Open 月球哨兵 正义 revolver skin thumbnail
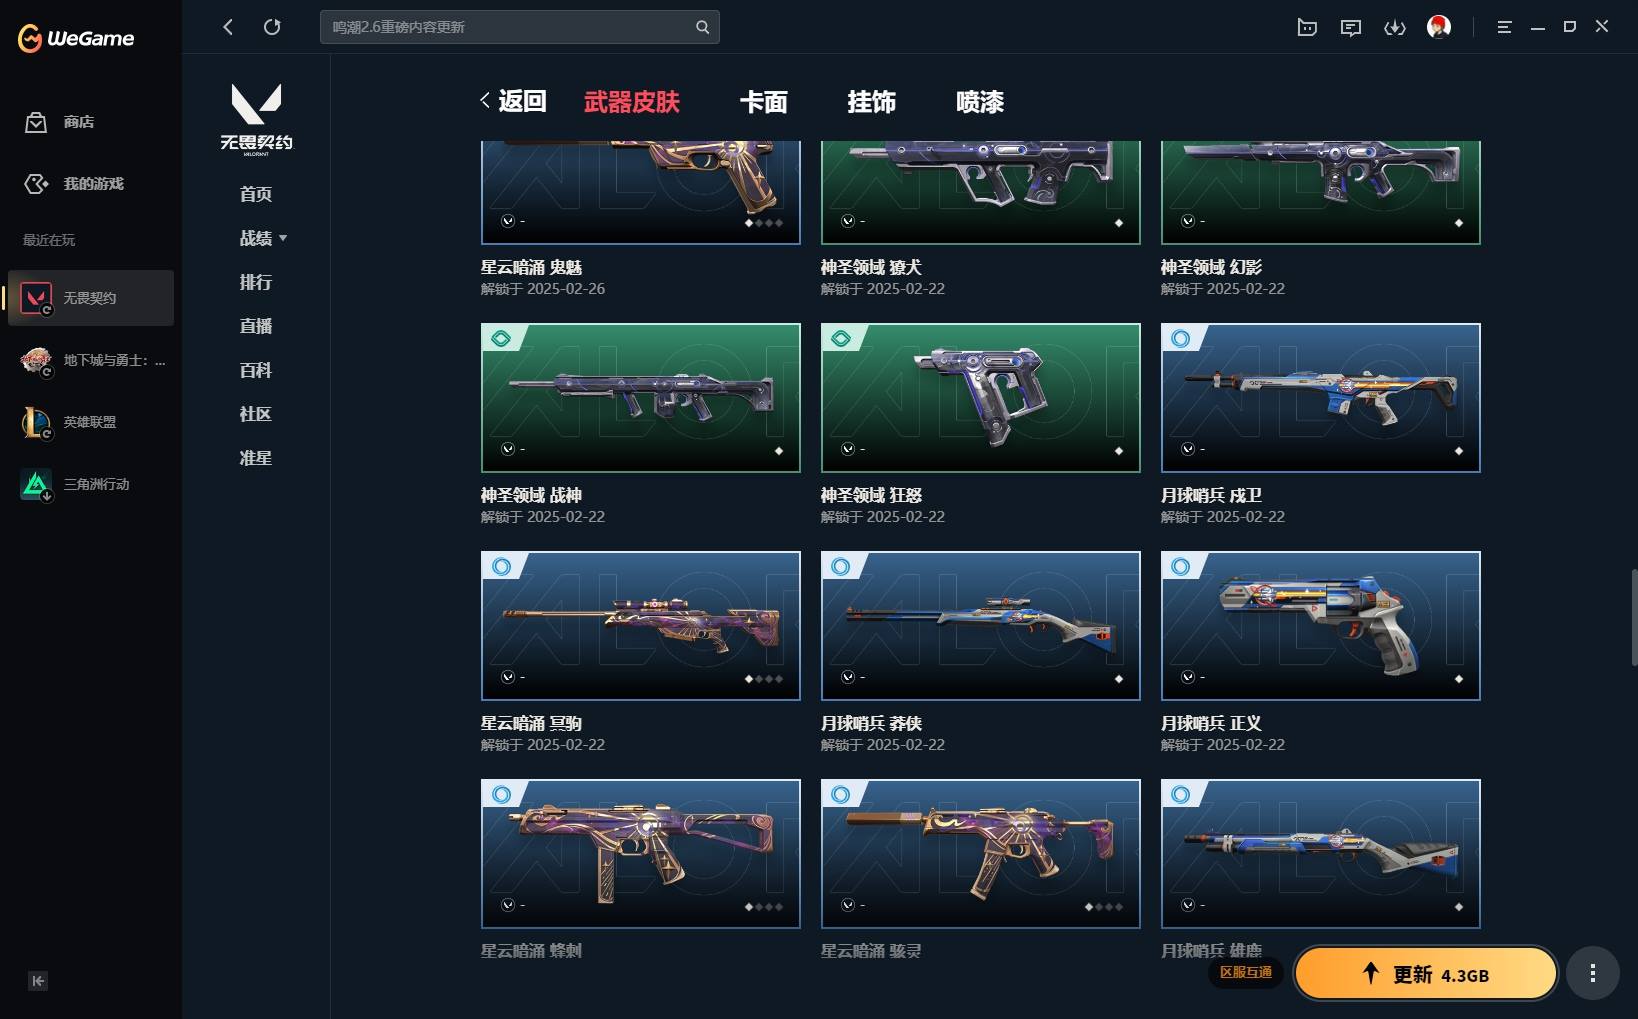1638x1019 pixels. (x=1320, y=626)
